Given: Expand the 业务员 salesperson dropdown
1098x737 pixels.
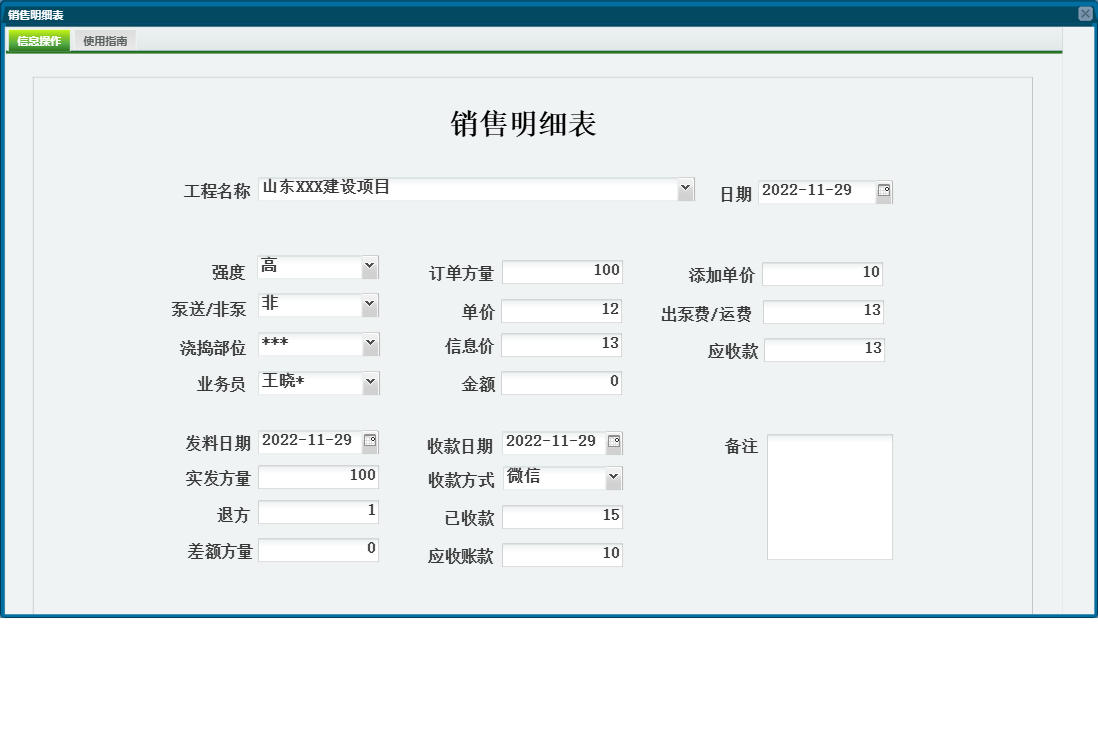Looking at the screenshot, I should tap(369, 381).
